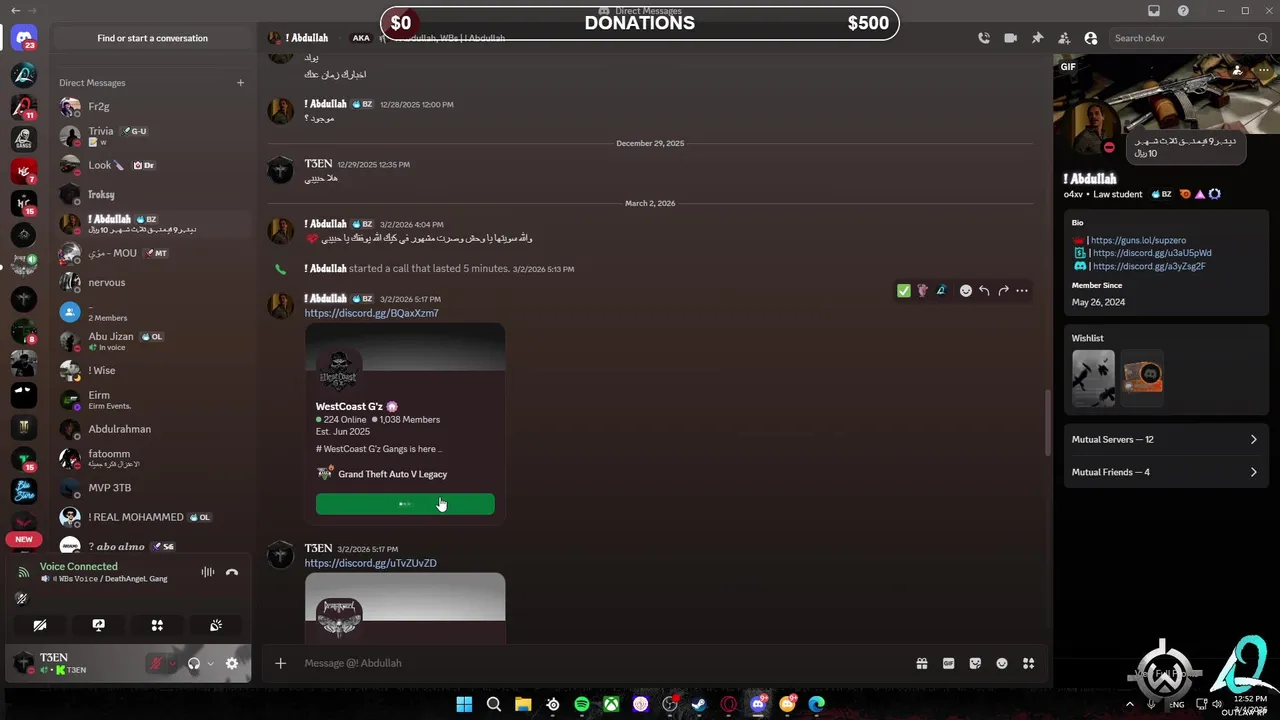Start a video call with Abdullah
The image size is (1280, 720).
pyautogui.click(x=1011, y=38)
